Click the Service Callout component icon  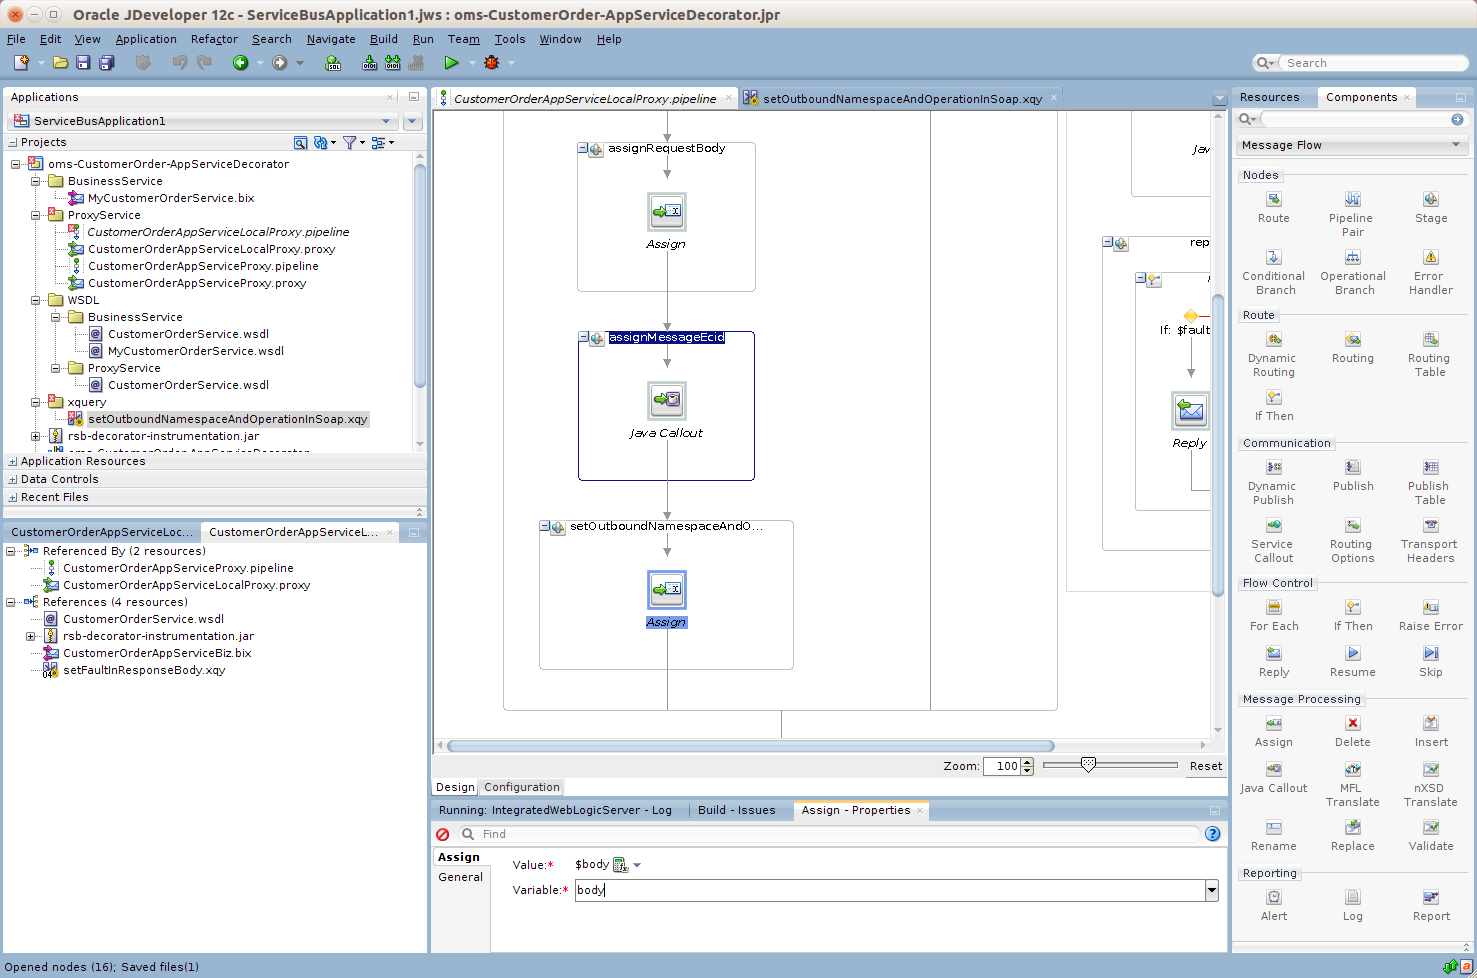pyautogui.click(x=1273, y=526)
